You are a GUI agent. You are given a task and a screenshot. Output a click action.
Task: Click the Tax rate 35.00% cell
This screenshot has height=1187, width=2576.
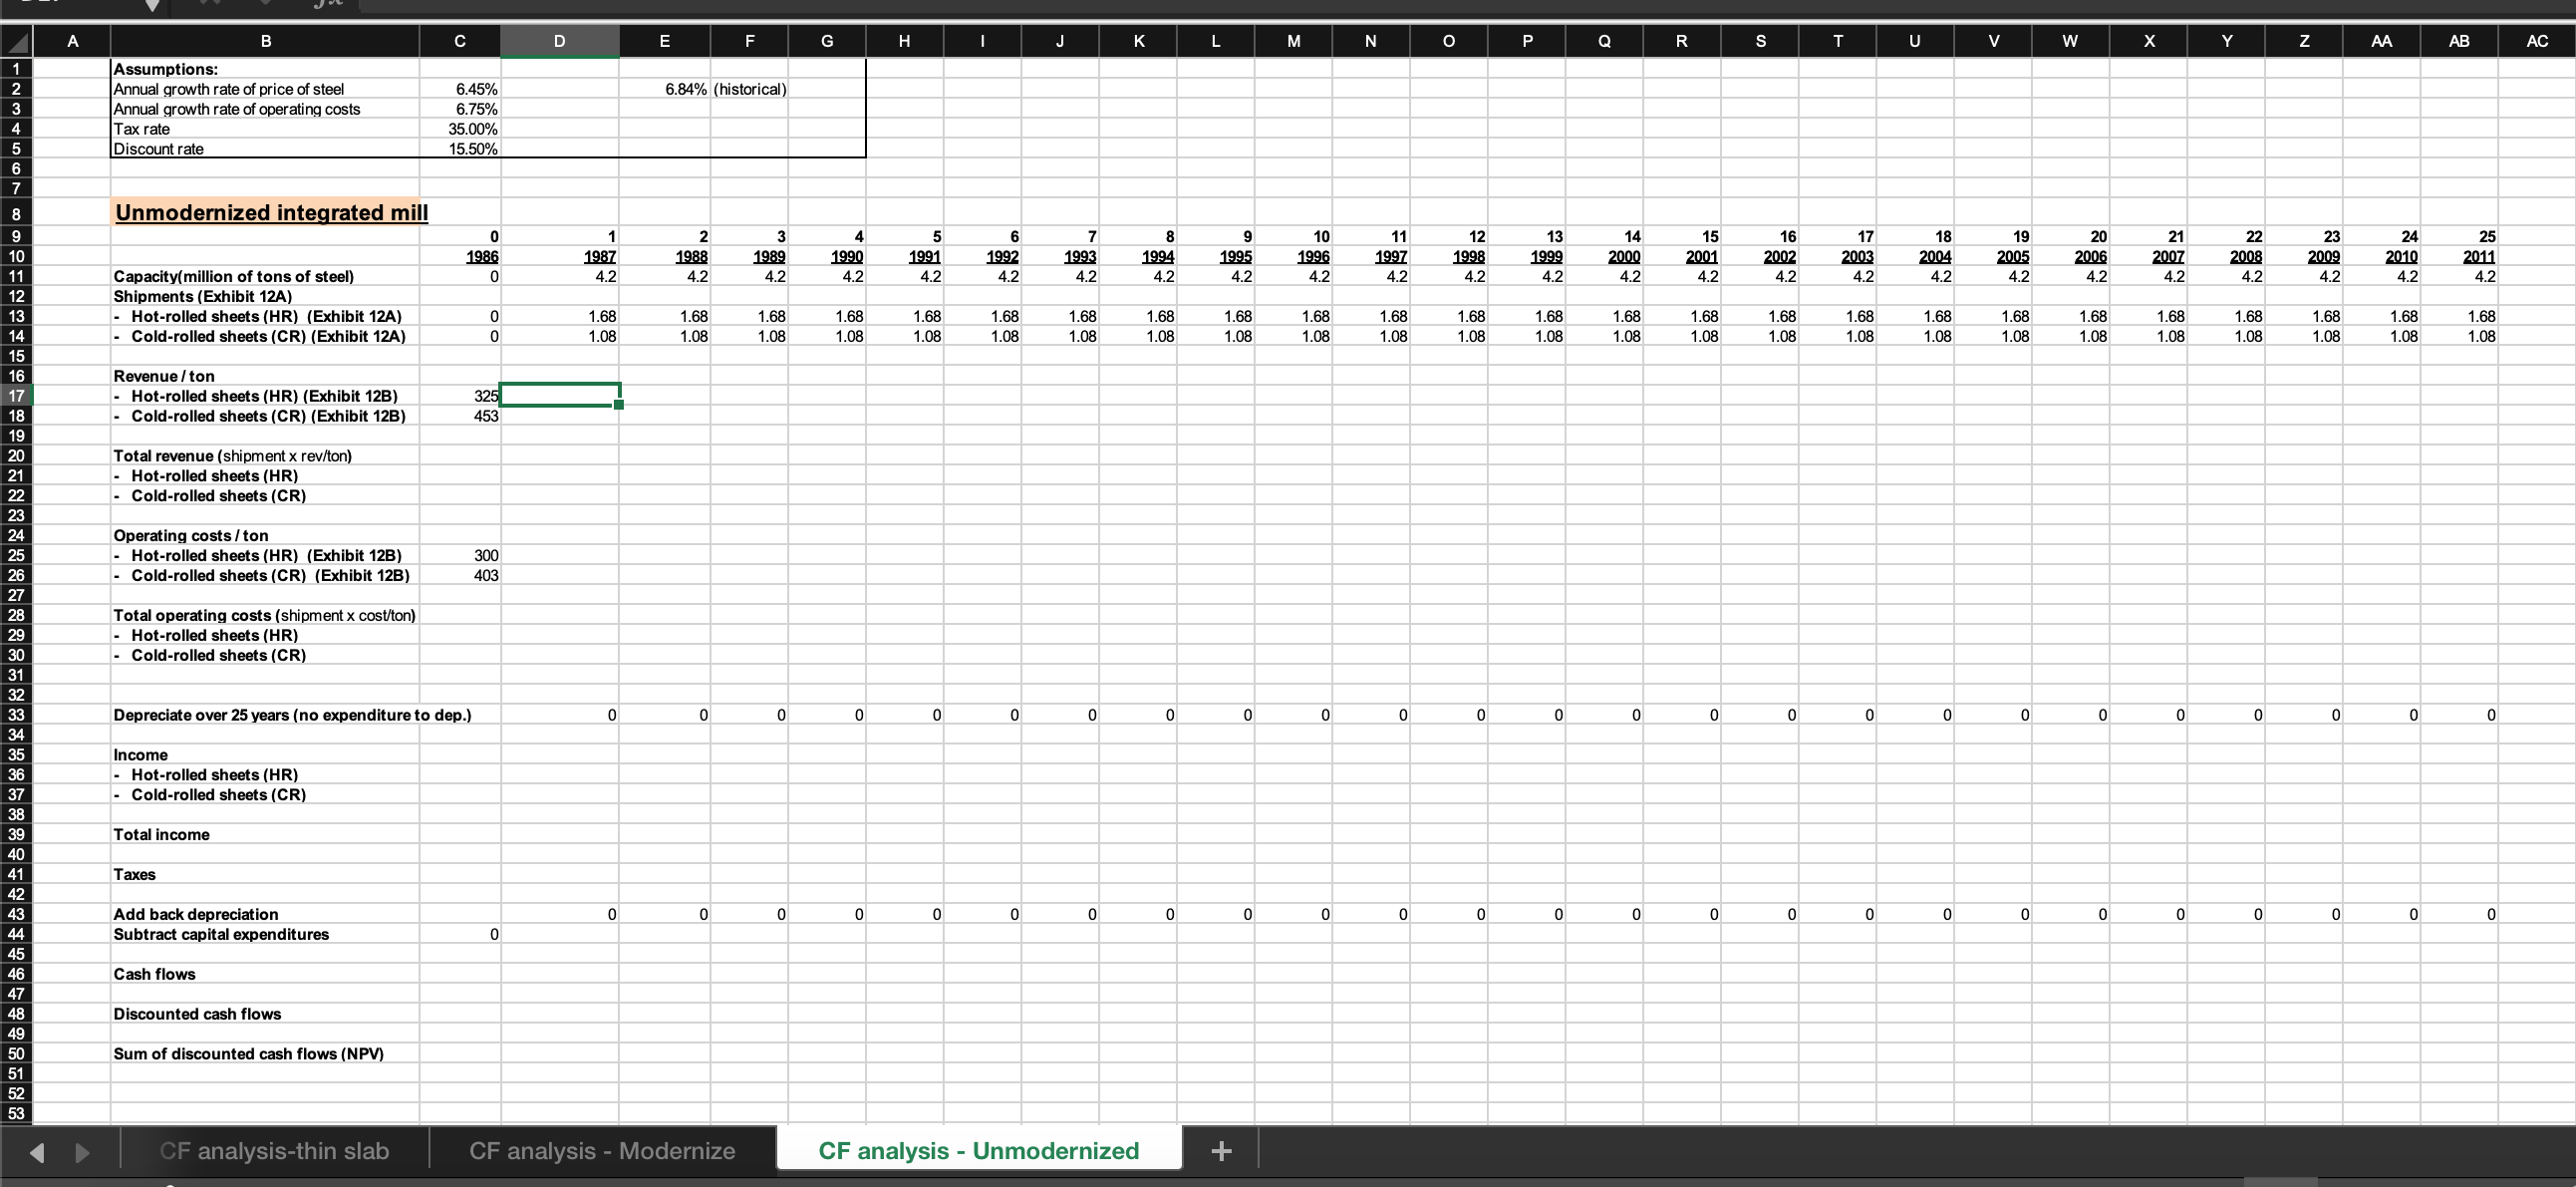(460, 129)
